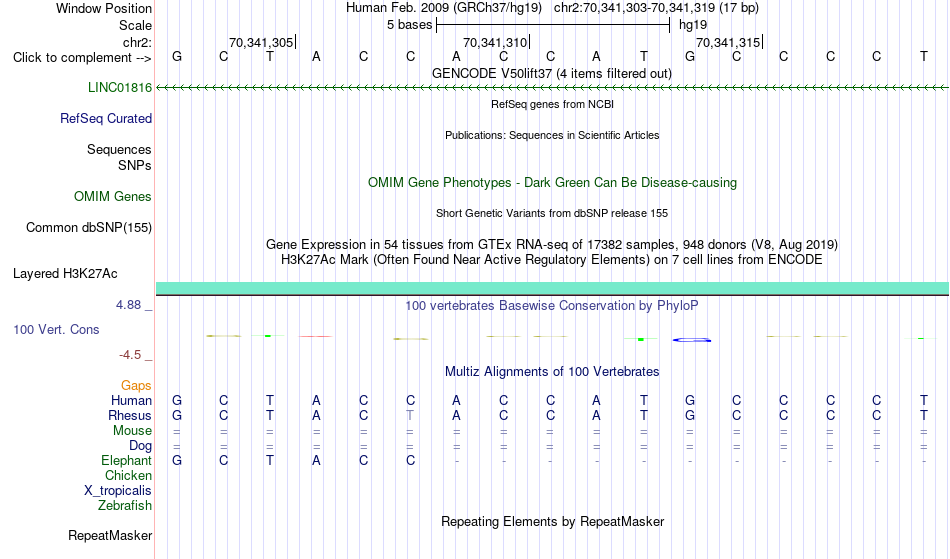Click the 70,341,305 ruler position
The image size is (950, 559).
[262, 42]
